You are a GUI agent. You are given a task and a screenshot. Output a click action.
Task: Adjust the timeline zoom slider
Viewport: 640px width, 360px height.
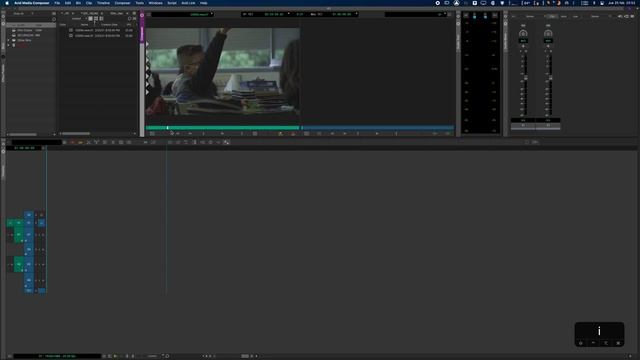[x=245, y=356]
